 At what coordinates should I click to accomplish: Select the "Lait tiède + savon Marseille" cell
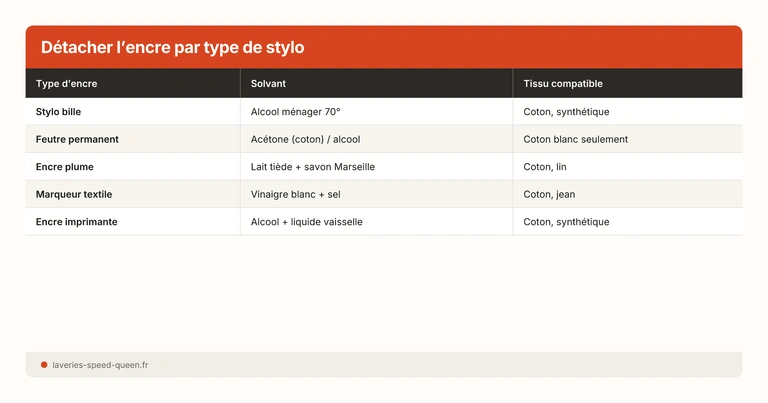pos(313,167)
